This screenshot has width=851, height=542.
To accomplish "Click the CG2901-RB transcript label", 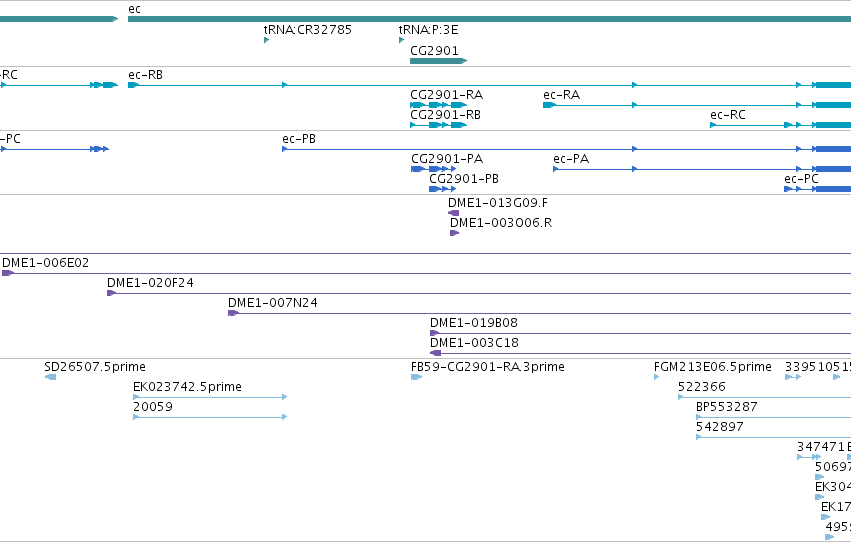I will click(x=446, y=115).
